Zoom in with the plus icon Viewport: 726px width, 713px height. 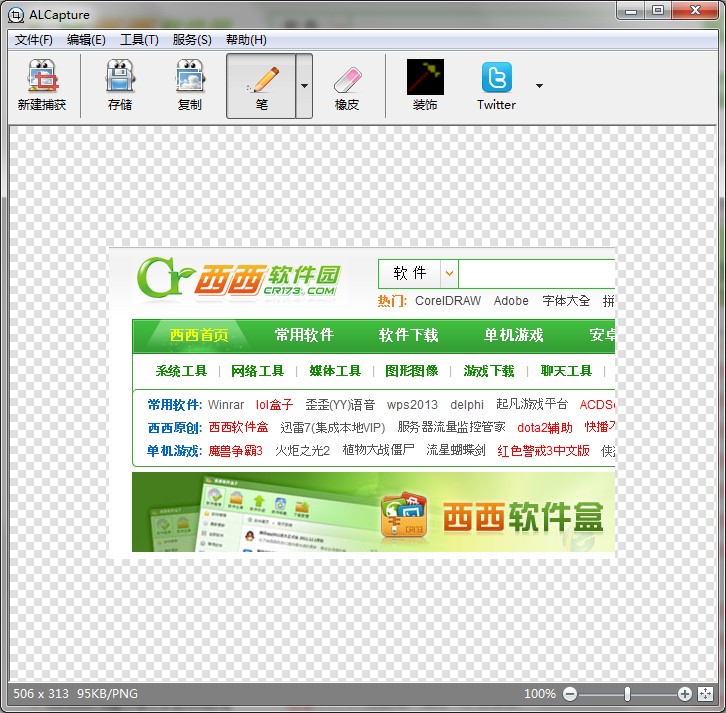coord(684,694)
